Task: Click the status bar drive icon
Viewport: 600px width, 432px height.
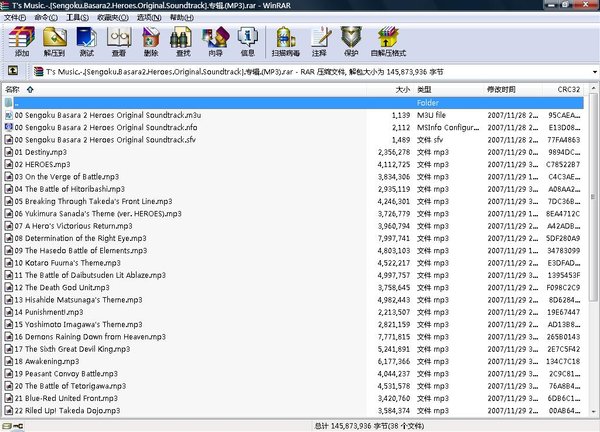Action: point(6,426)
